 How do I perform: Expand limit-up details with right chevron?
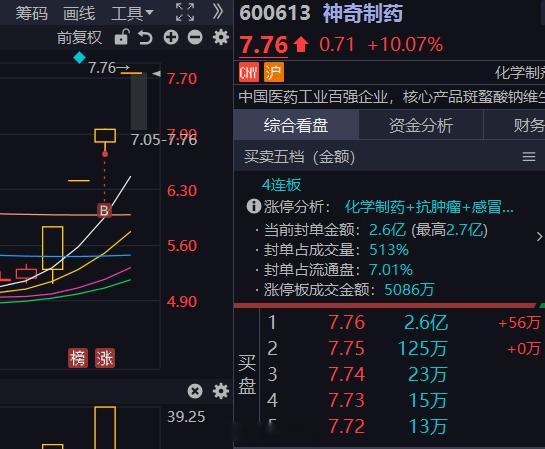(x=539, y=237)
